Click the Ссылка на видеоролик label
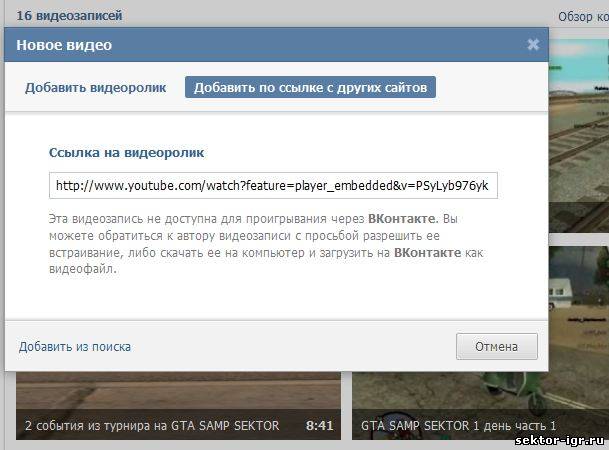The height and width of the screenshot is (450, 609). [126, 153]
